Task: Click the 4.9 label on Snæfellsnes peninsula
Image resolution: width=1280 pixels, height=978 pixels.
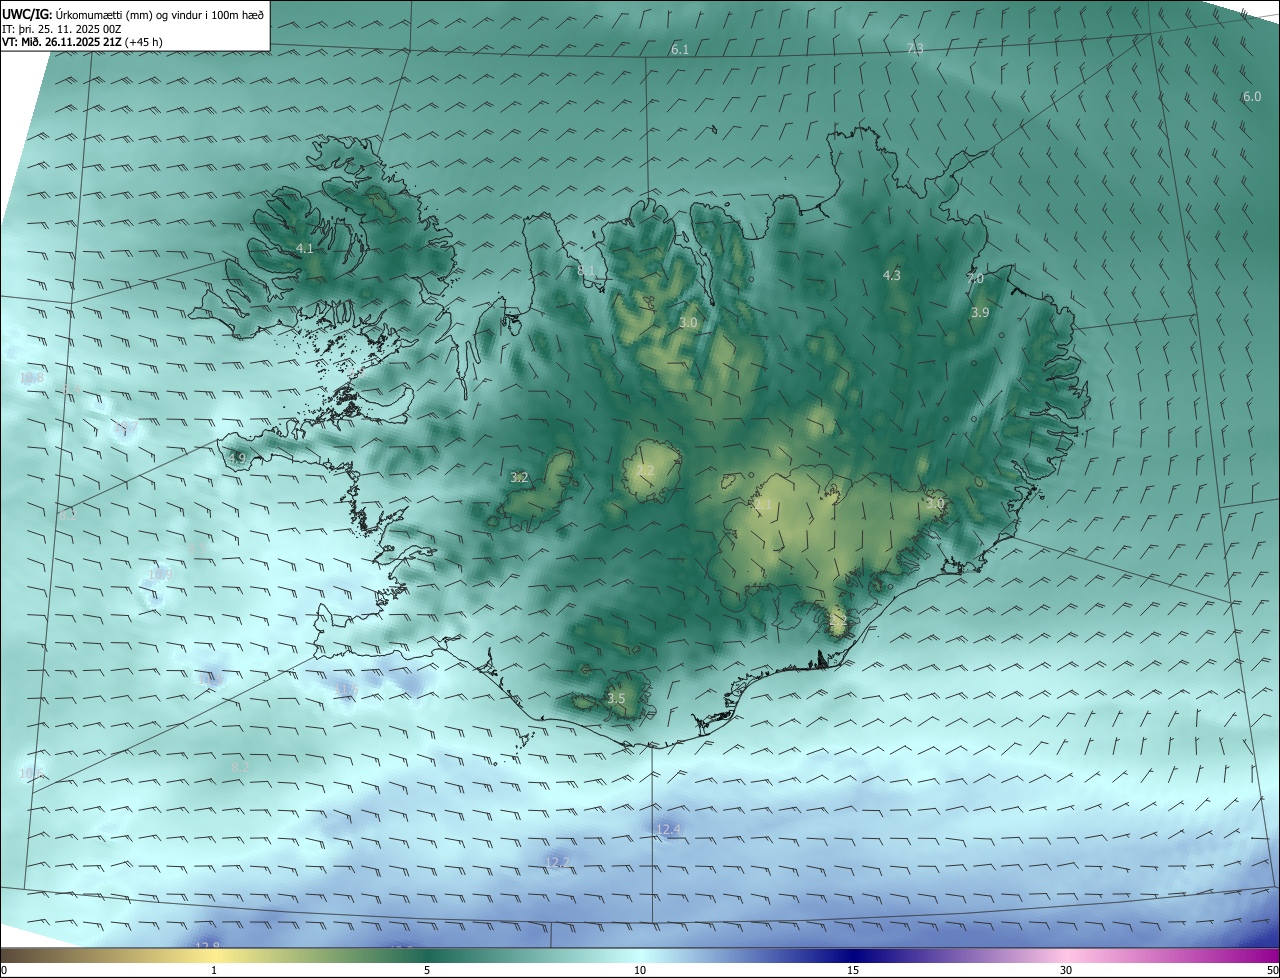Action: coord(237,458)
